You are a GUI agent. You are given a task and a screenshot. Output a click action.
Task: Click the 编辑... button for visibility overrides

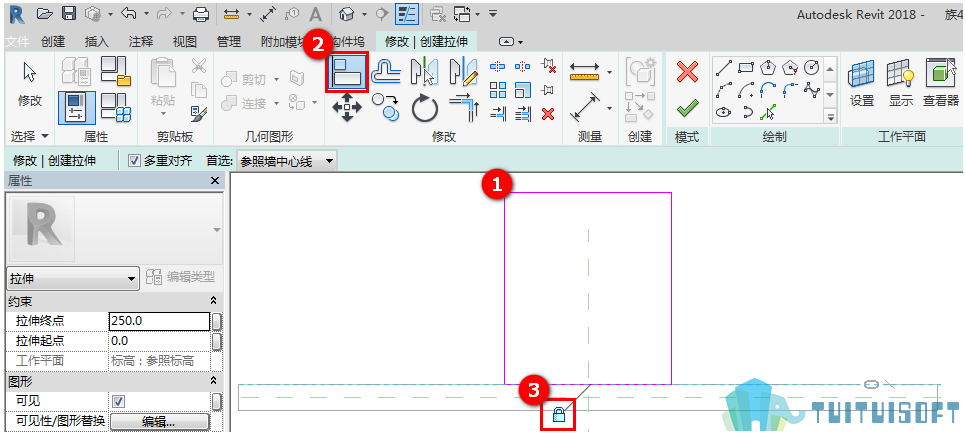tap(160, 422)
